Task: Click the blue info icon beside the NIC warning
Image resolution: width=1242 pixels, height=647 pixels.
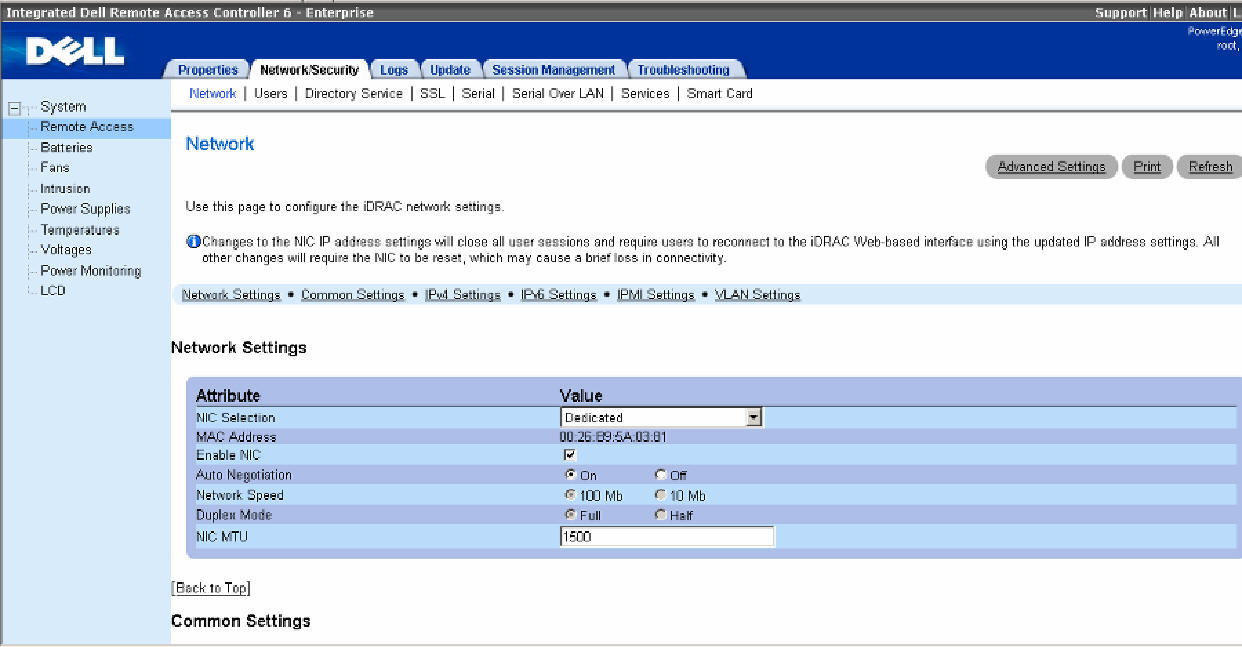Action: 193,242
